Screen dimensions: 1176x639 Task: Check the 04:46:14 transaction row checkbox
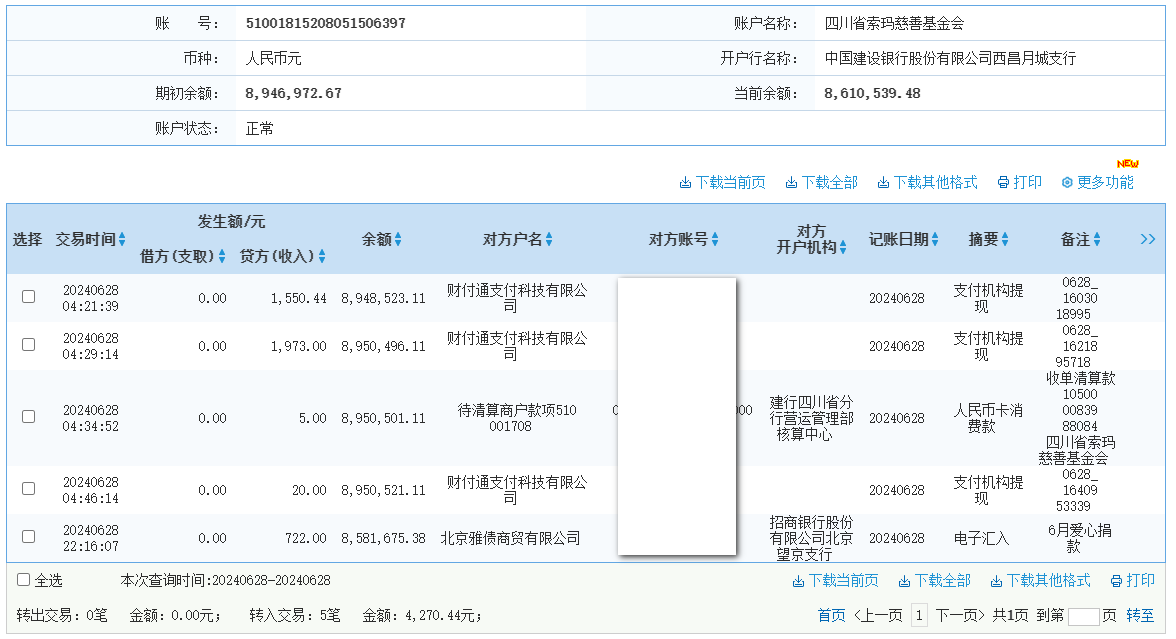[x=28, y=489]
